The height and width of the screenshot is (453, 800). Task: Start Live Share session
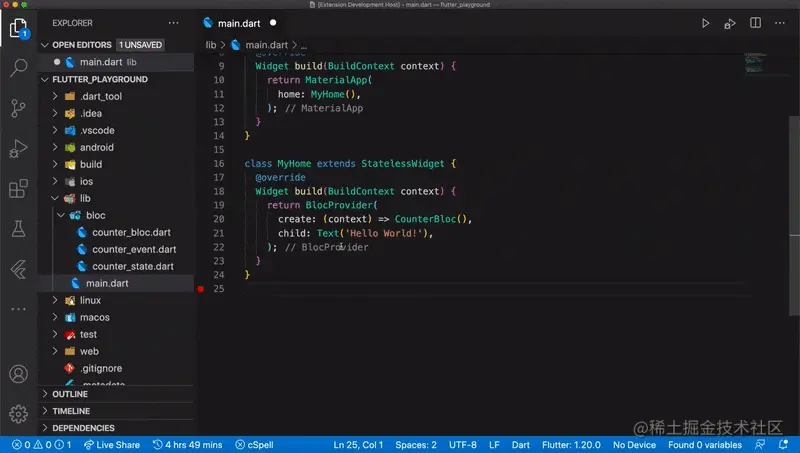[112, 445]
